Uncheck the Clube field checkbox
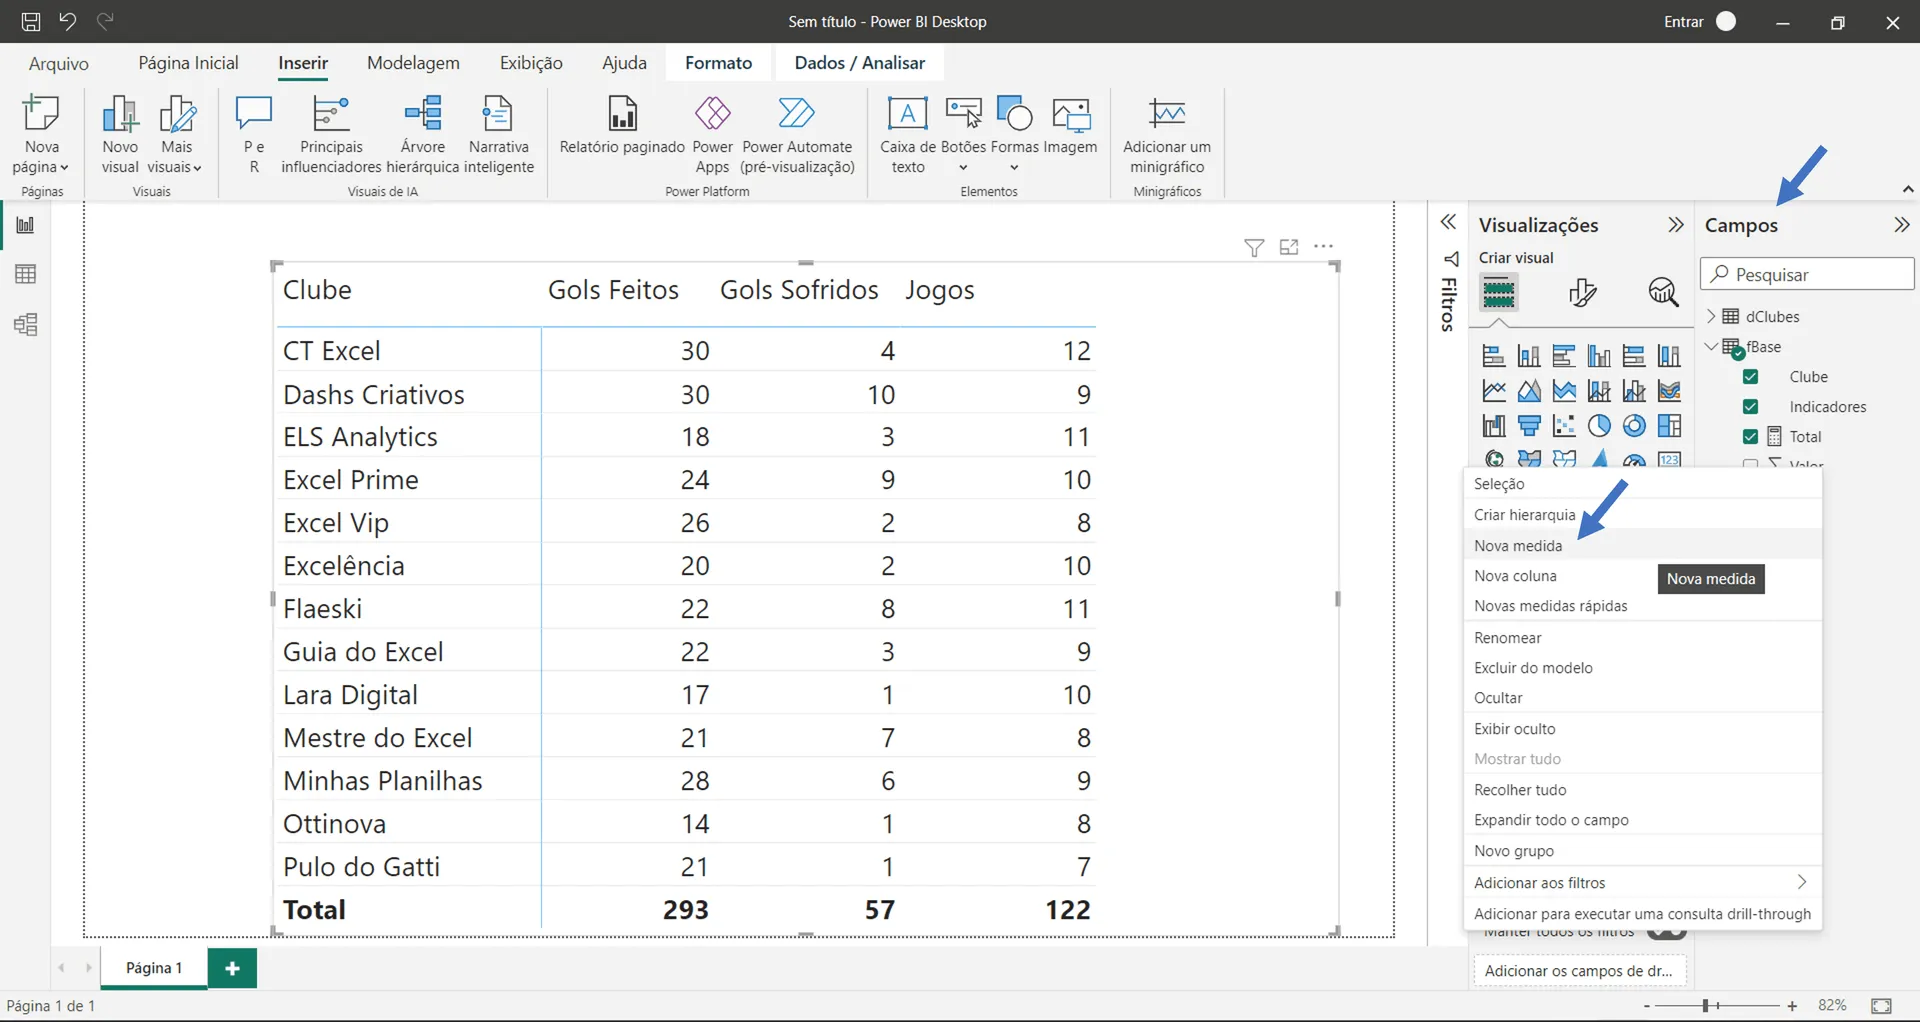The height and width of the screenshot is (1022, 1920). pyautogui.click(x=1750, y=377)
